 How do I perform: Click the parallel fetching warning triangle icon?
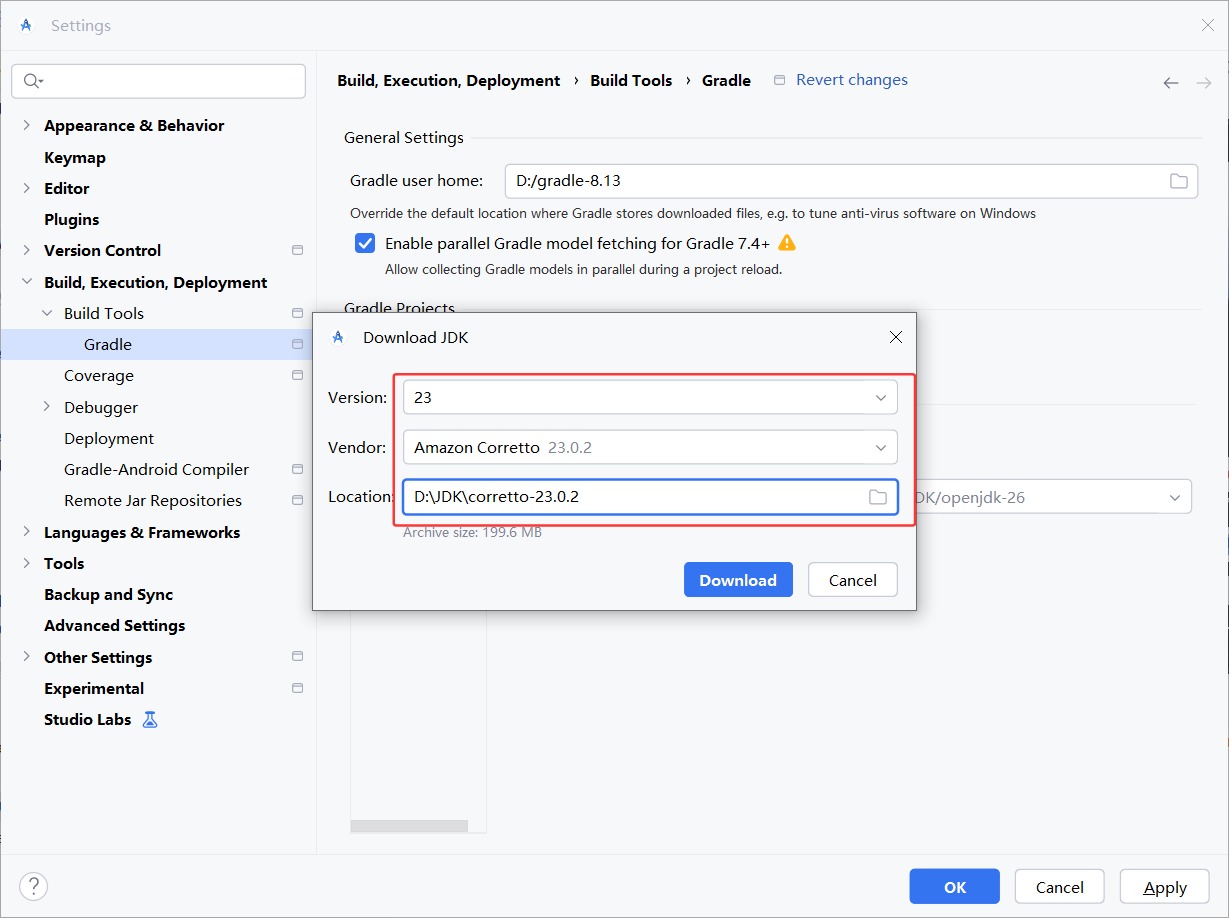click(787, 243)
